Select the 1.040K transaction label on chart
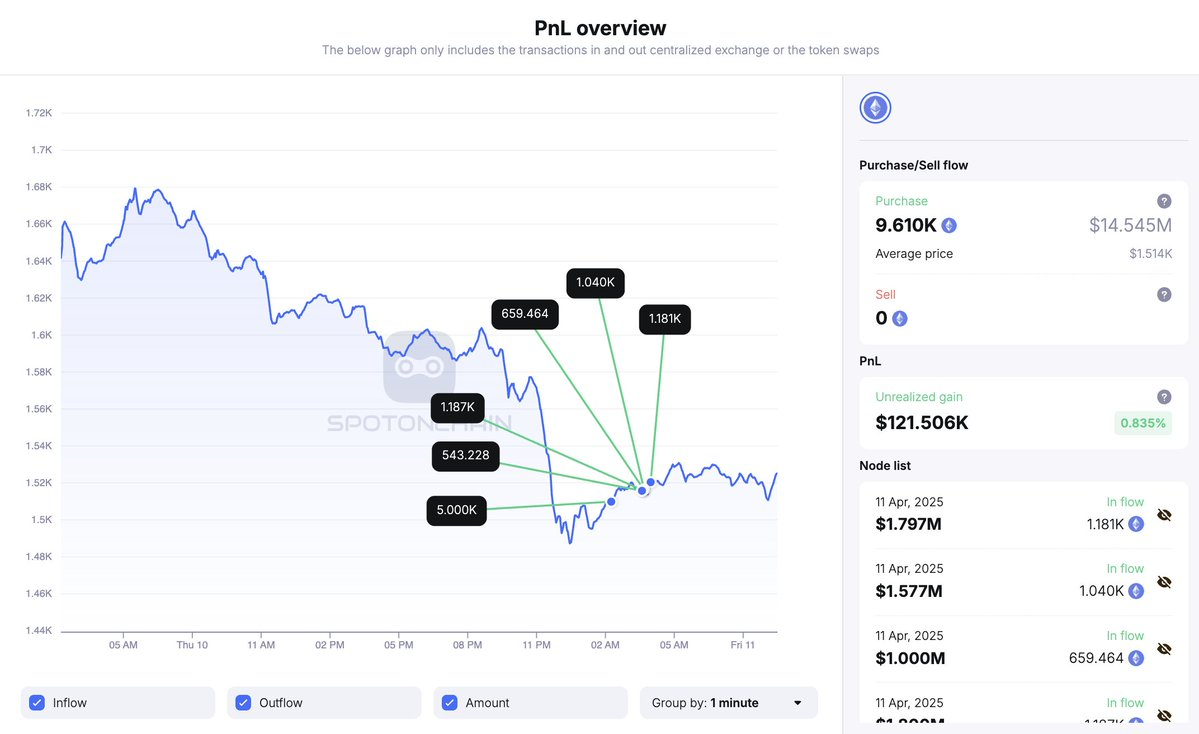This screenshot has height=734, width=1199. [596, 283]
